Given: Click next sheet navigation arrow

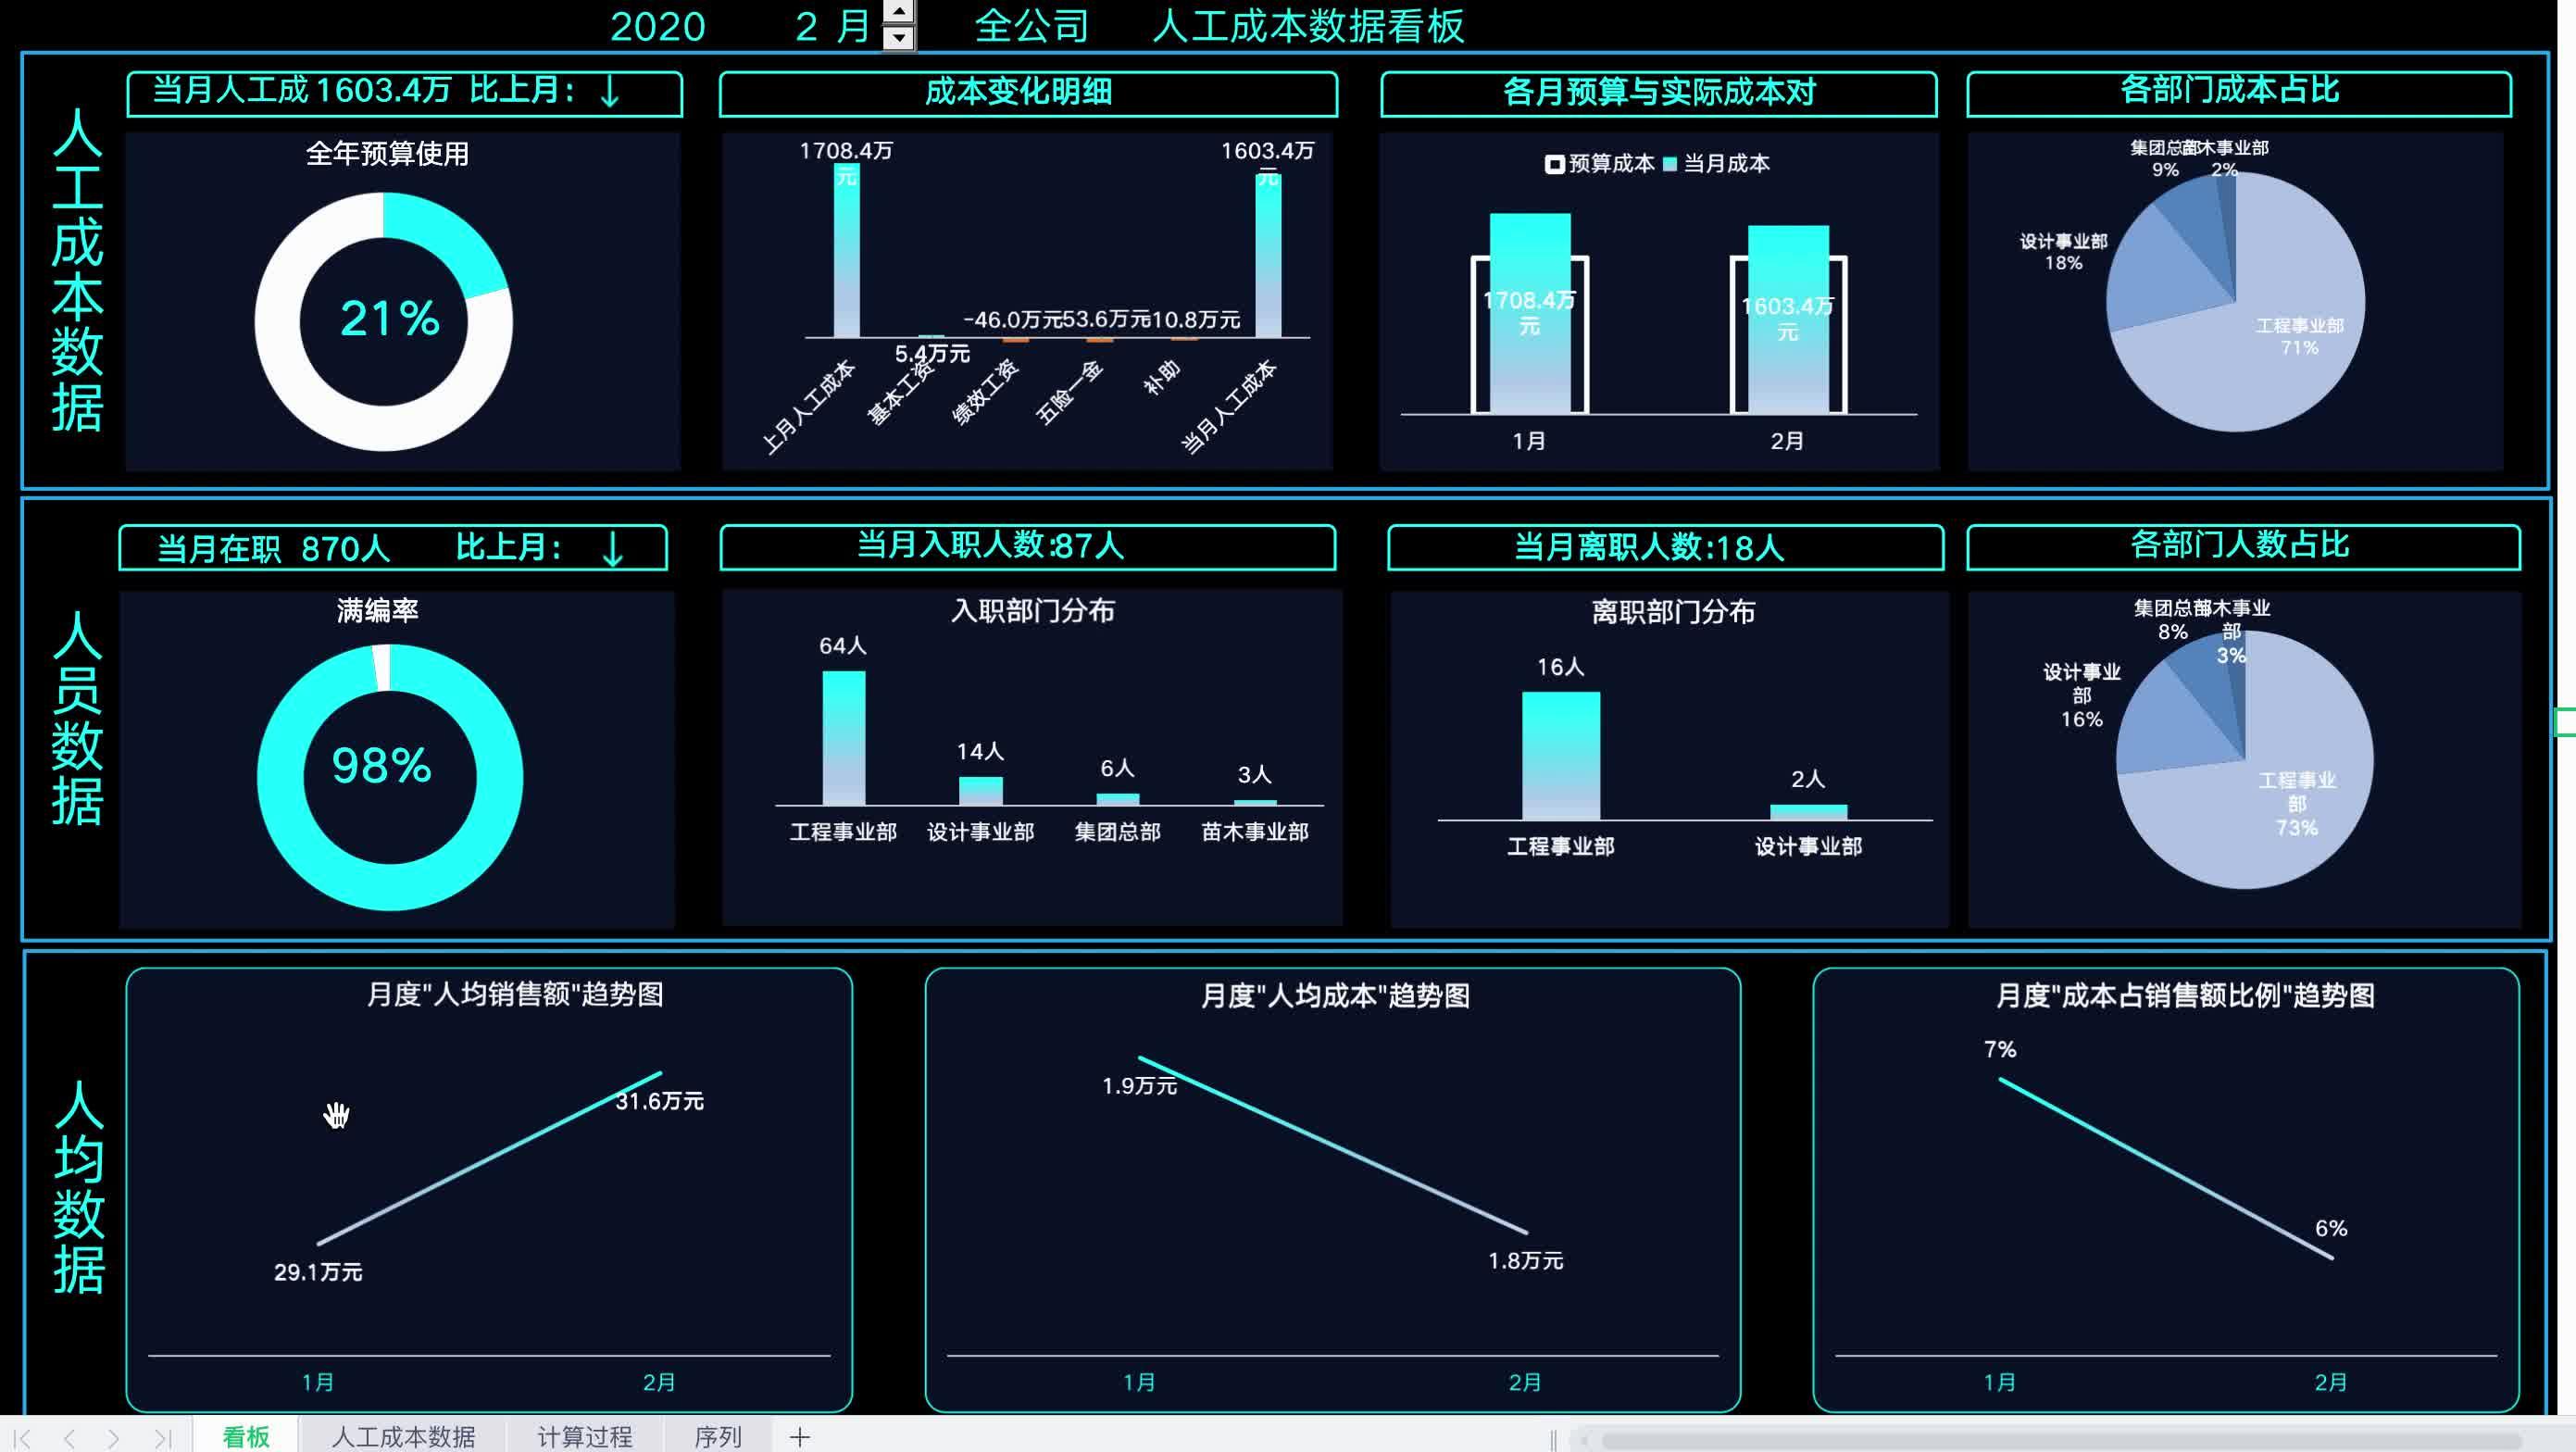Looking at the screenshot, I should (114, 1438).
